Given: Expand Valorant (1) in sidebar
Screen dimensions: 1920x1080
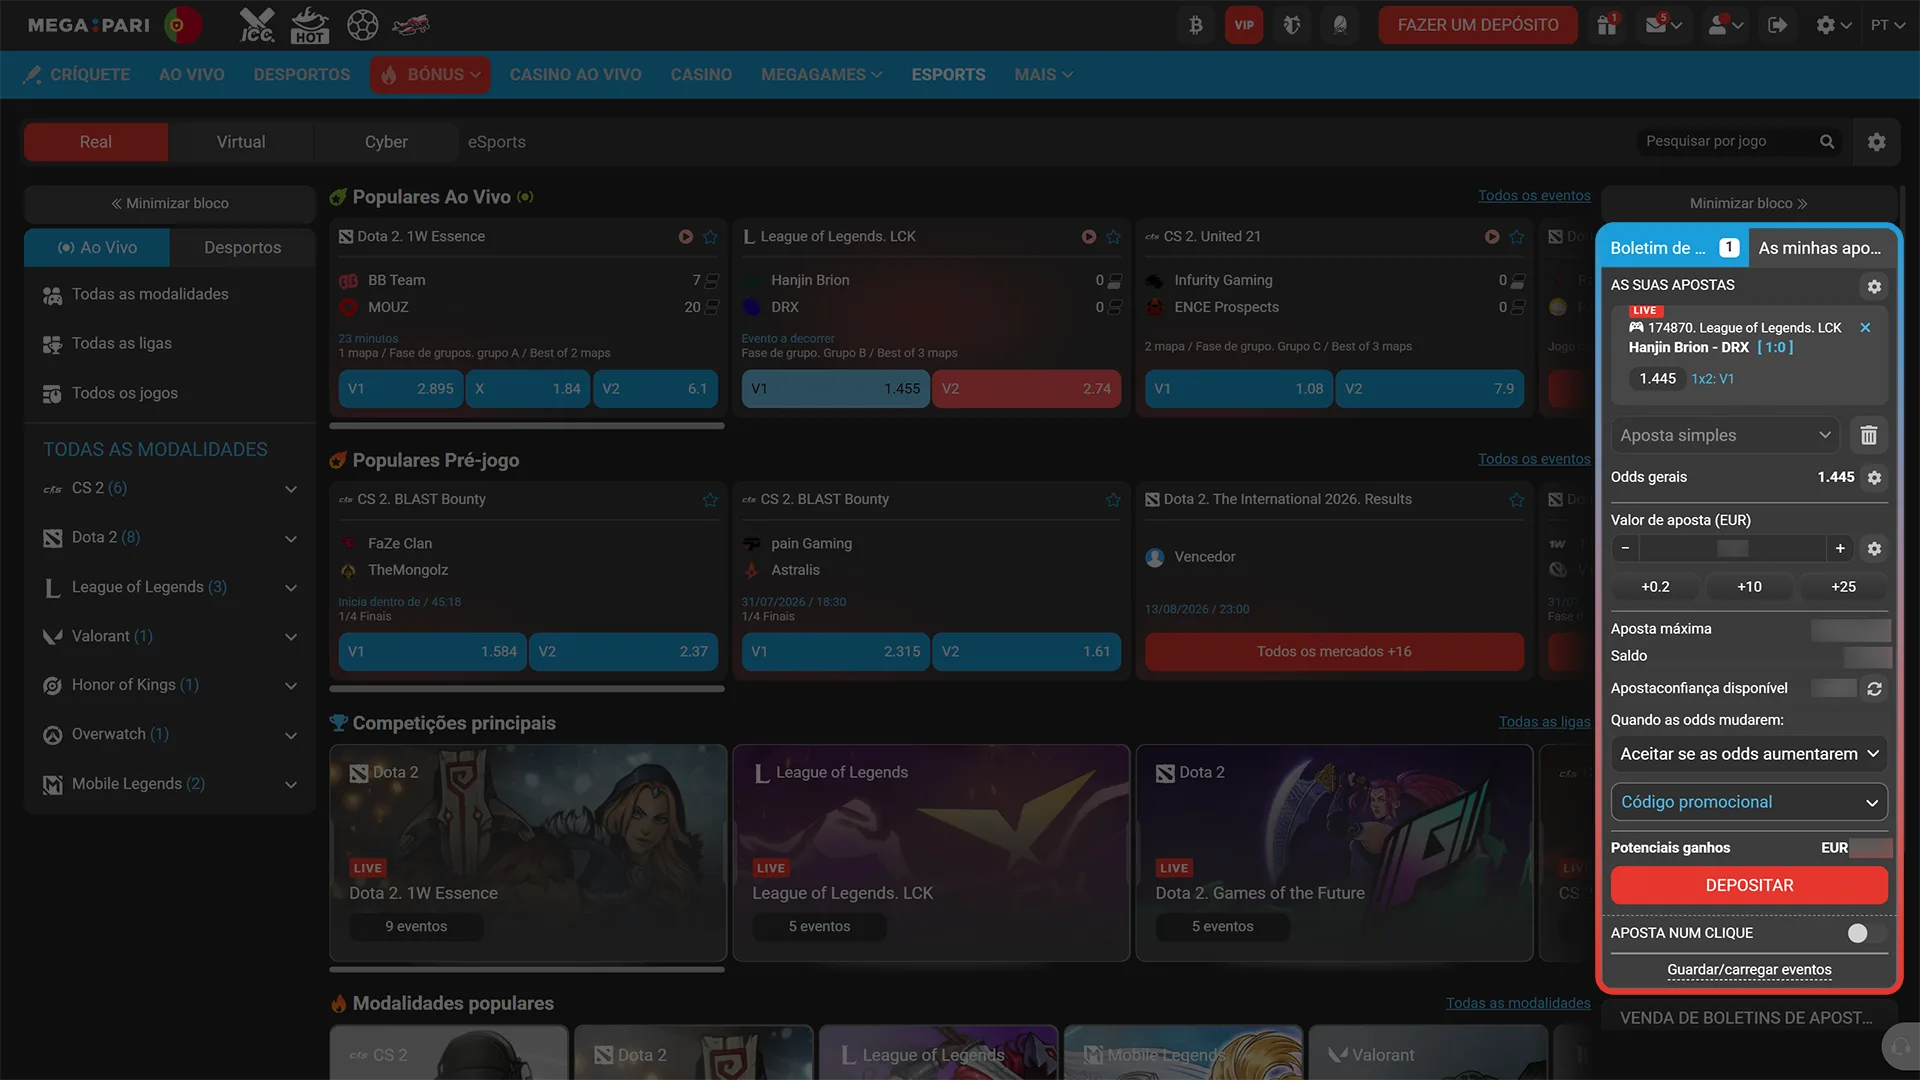Looking at the screenshot, I should point(291,637).
